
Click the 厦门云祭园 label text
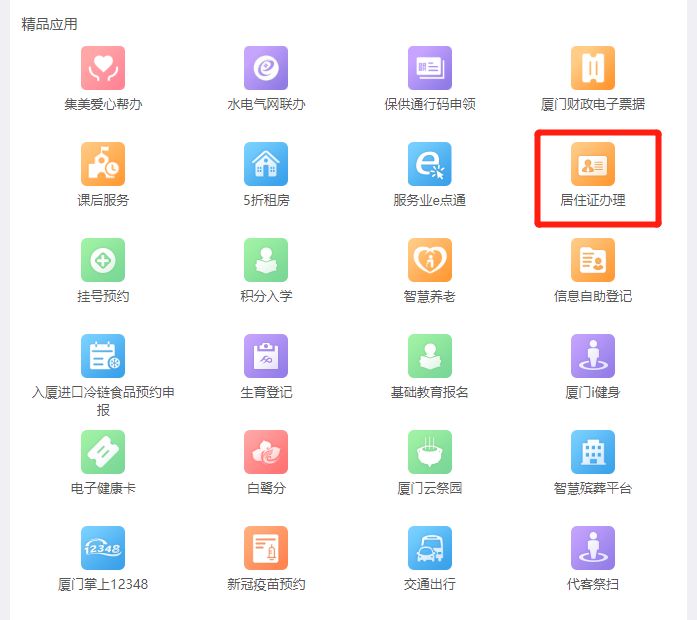(430, 488)
